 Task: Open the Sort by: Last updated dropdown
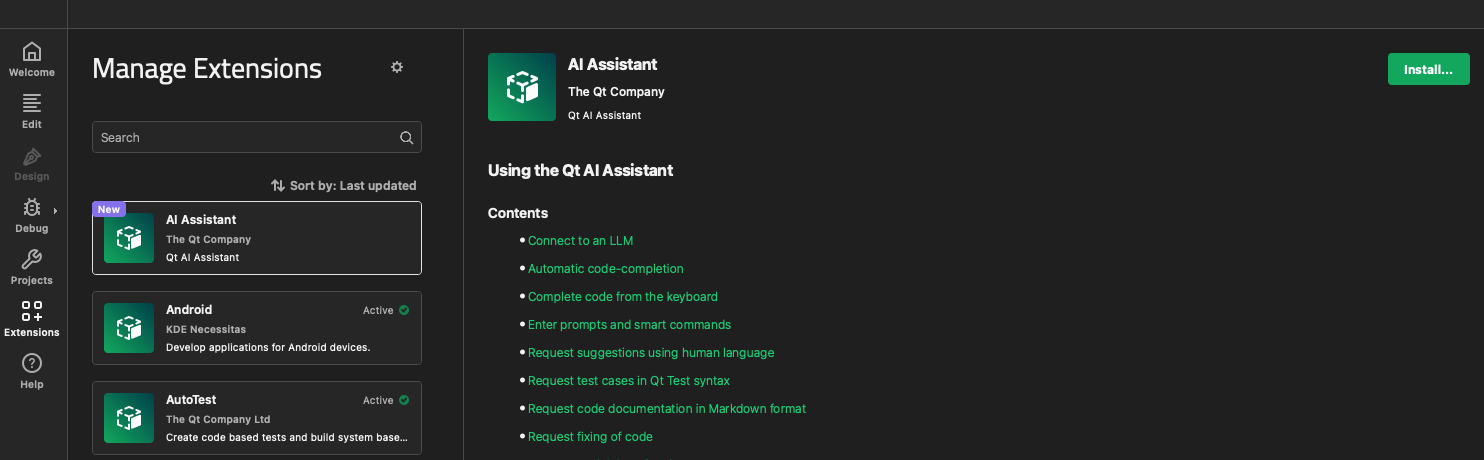click(344, 186)
